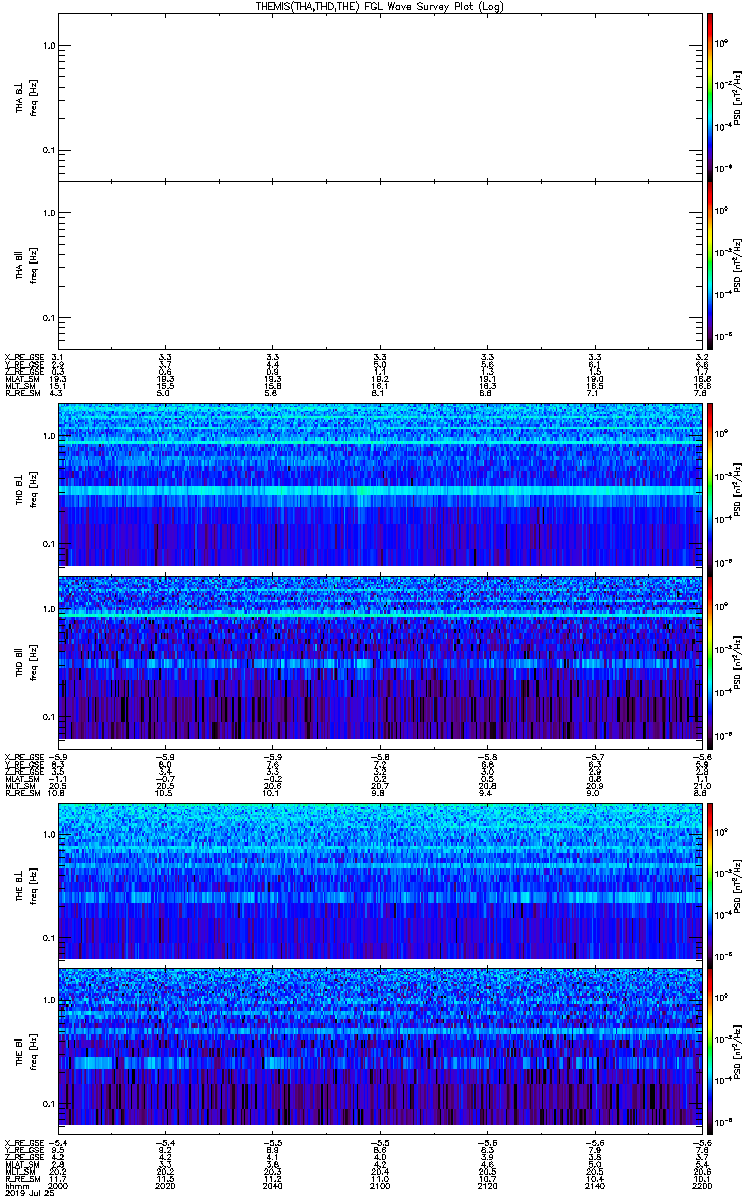Click the empty THA B-perp spectrogram panel
The image size is (750, 1200).
click(x=379, y=95)
